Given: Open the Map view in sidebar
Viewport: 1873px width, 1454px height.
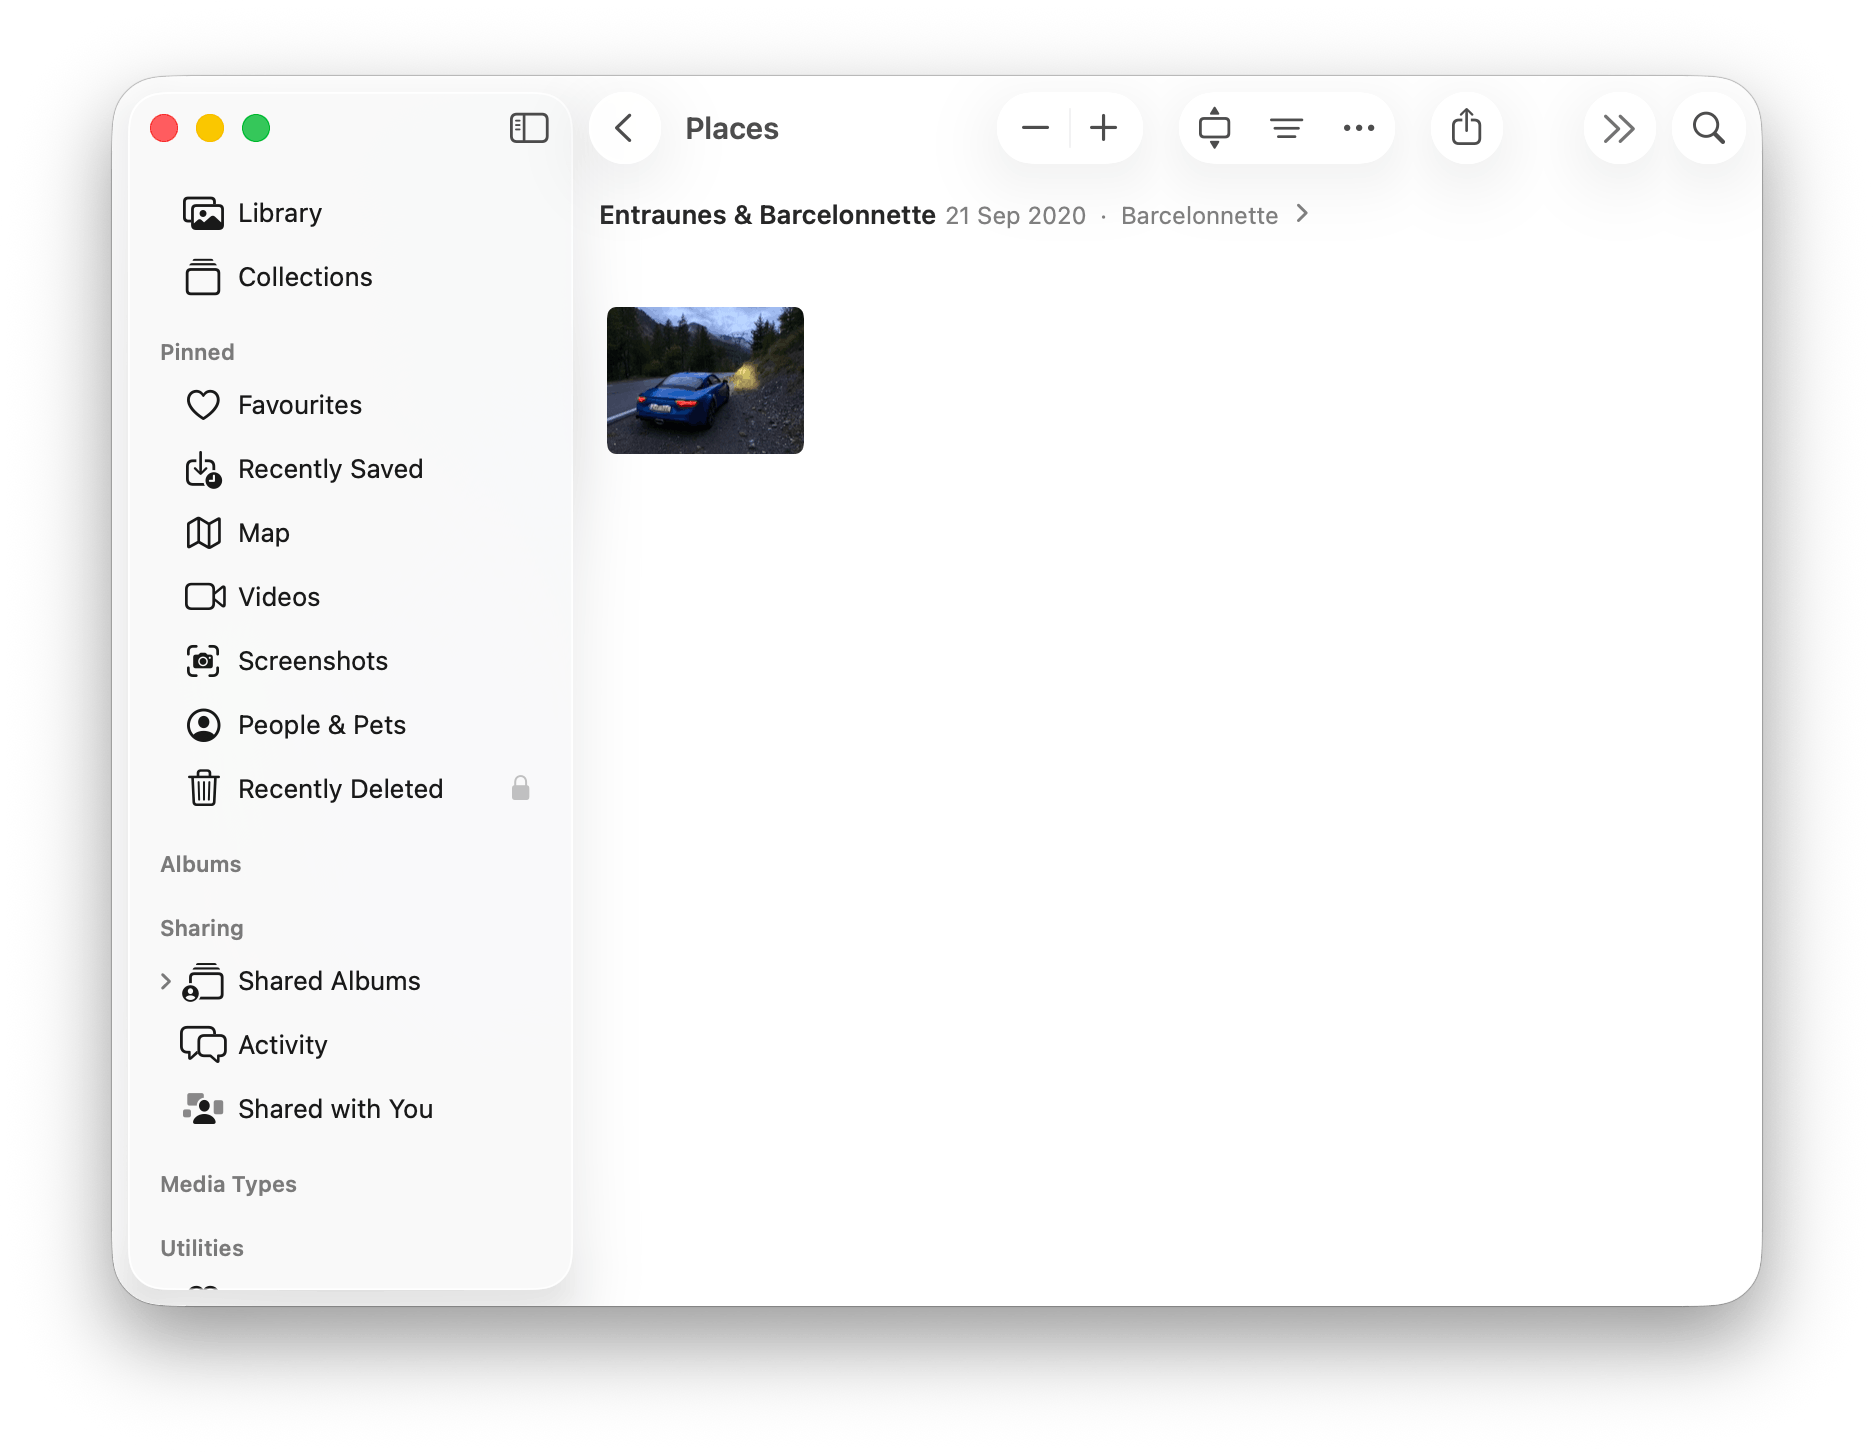Looking at the screenshot, I should 263,533.
